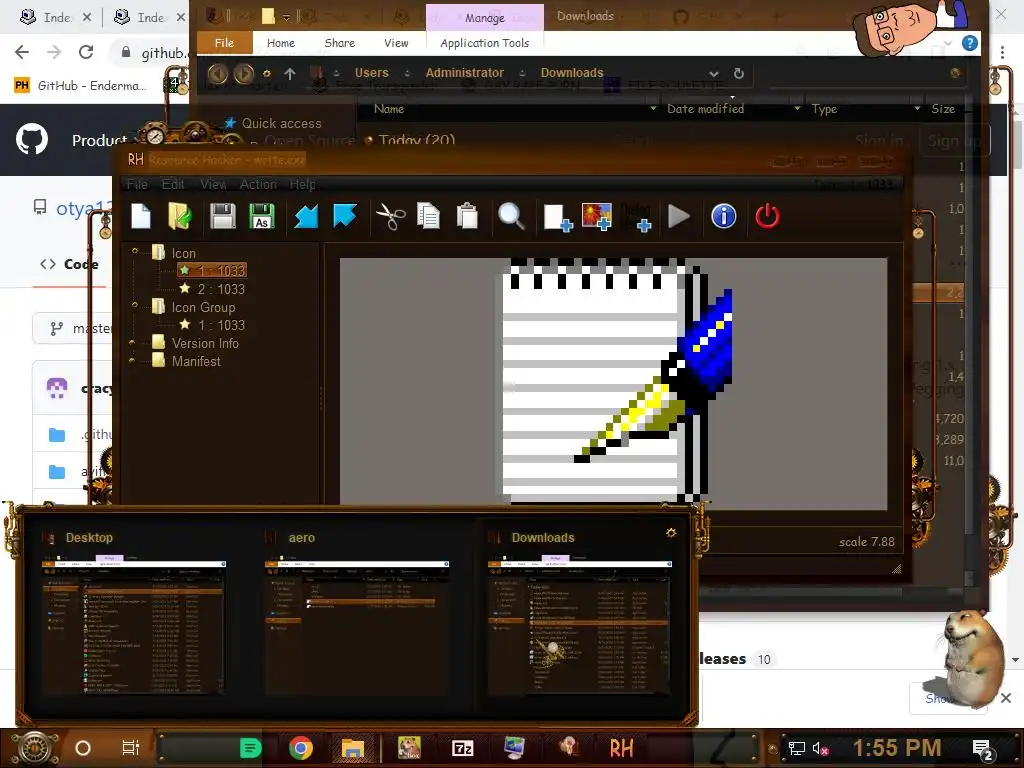Viewport: 1024px width, 768px height.
Task: Cut using the scissors icon
Action: click(x=391, y=216)
